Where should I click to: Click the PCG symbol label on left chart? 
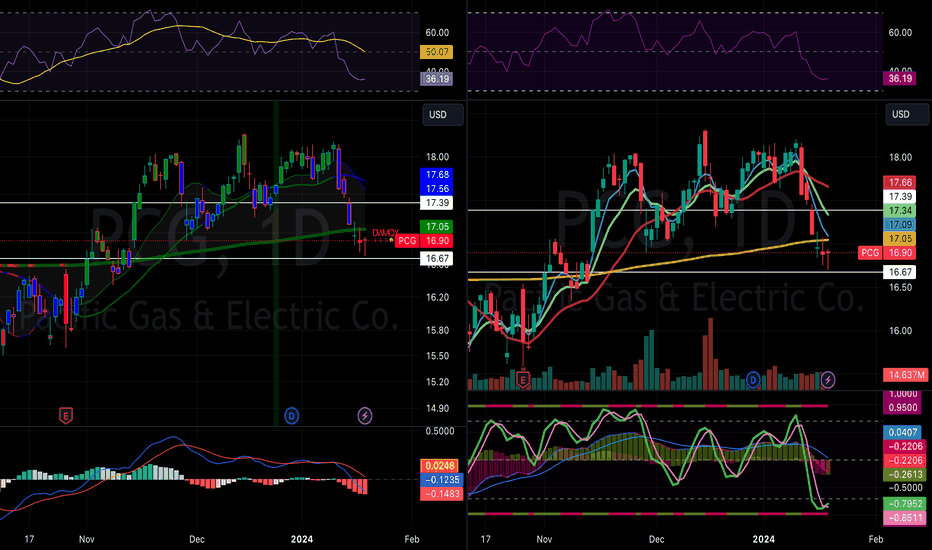(407, 241)
